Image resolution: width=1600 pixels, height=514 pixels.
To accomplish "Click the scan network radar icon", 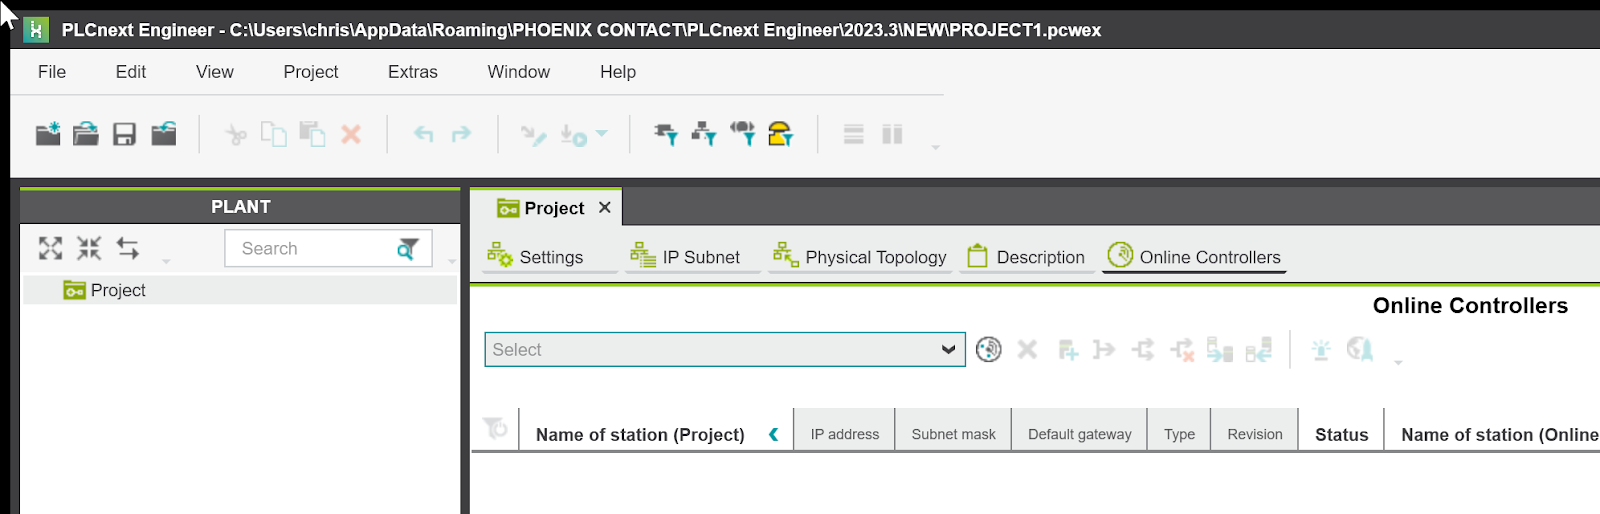I will 989,349.
